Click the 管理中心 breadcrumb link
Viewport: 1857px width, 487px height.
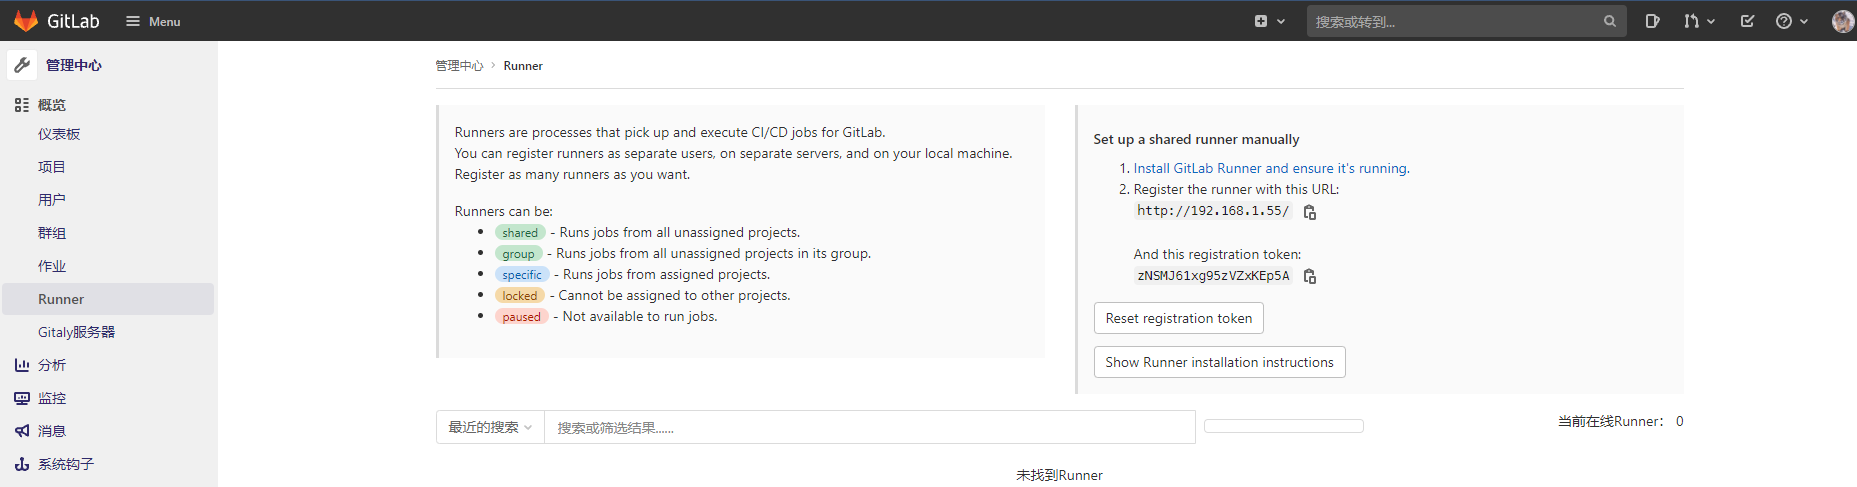(x=459, y=66)
